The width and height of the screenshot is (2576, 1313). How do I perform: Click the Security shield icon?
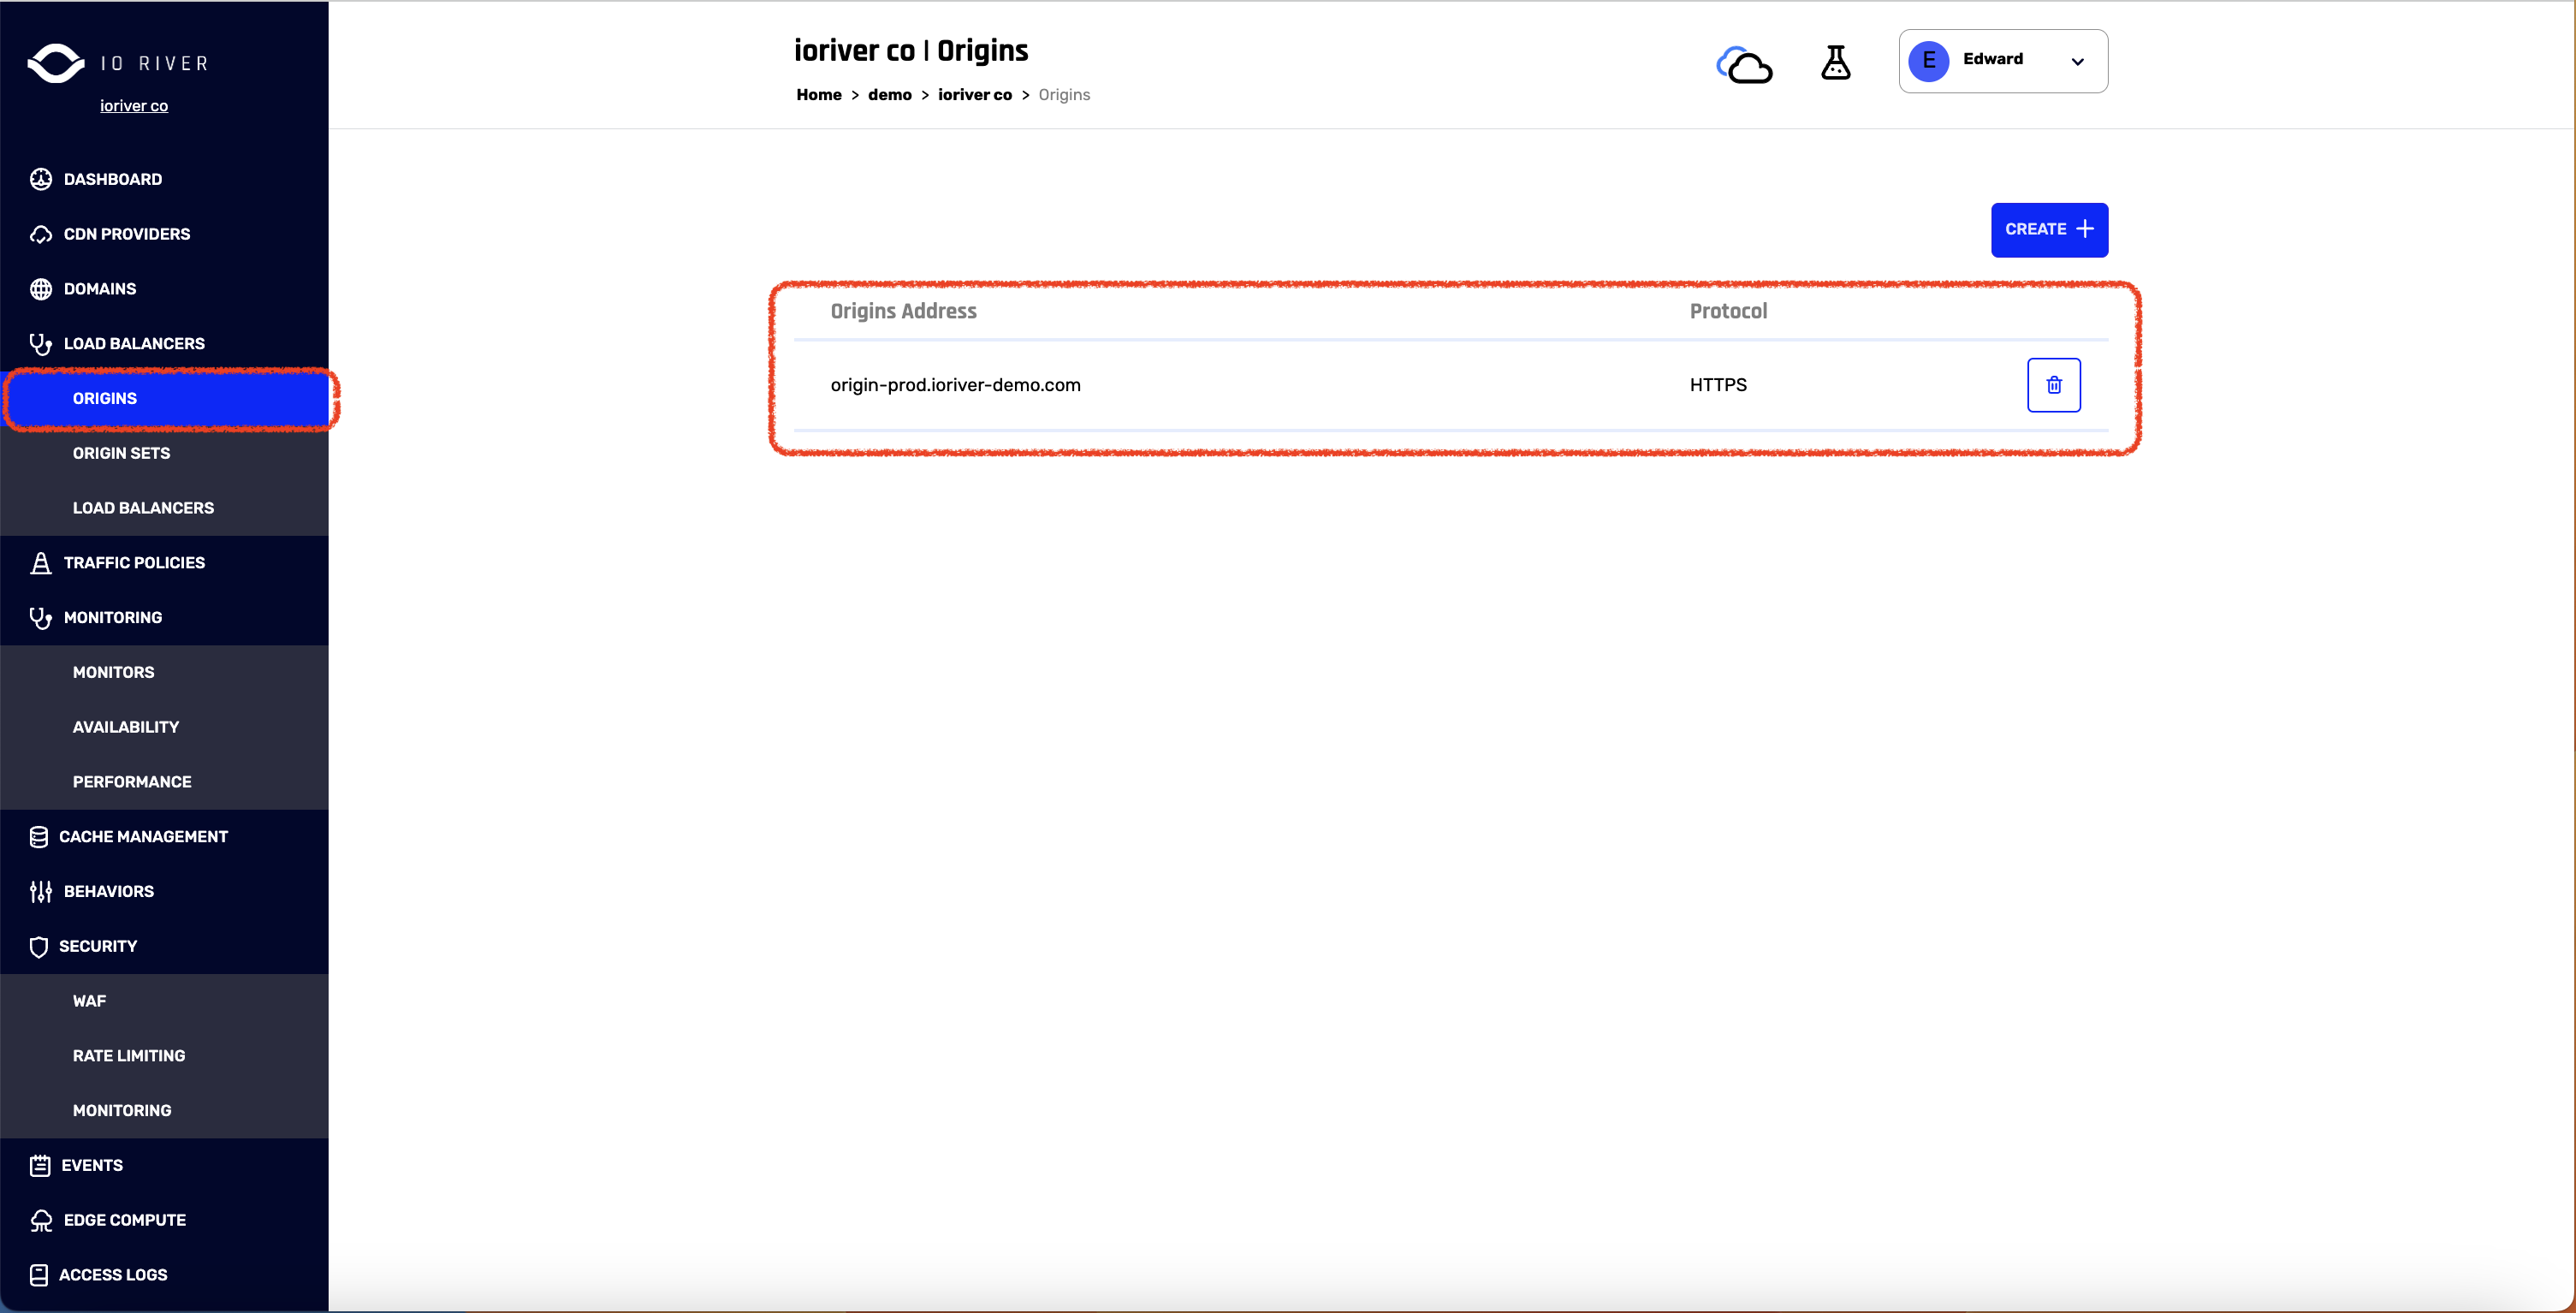pyautogui.click(x=39, y=947)
